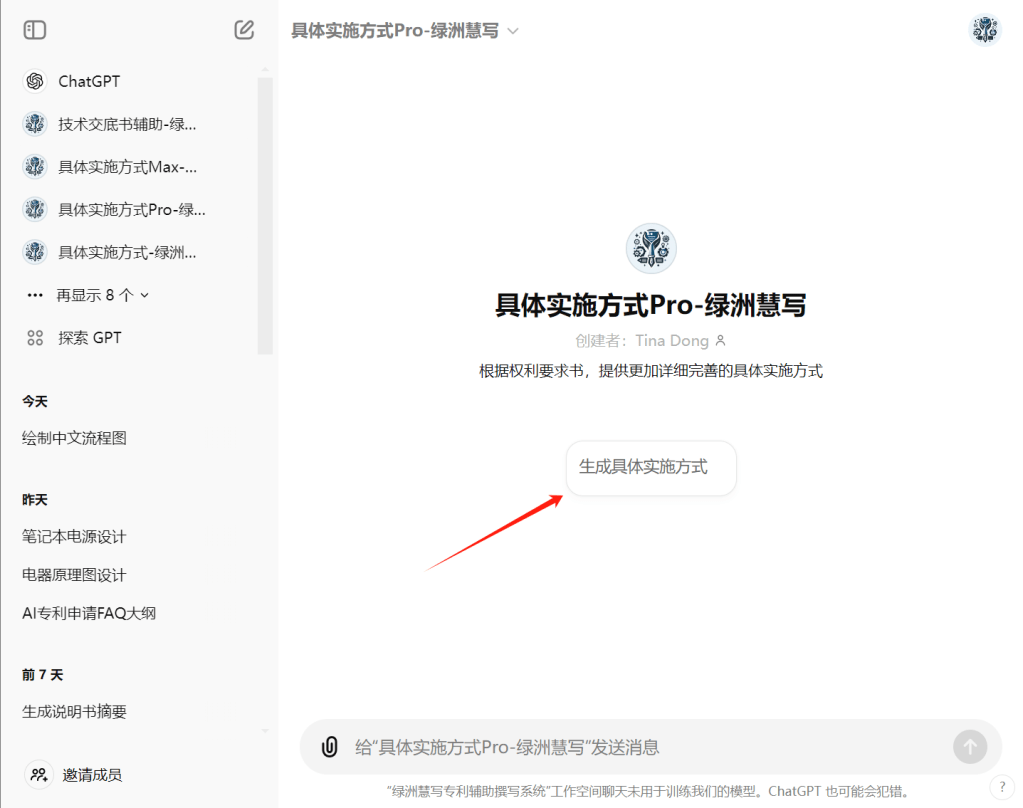Click the central GPT logo avatar

click(651, 248)
